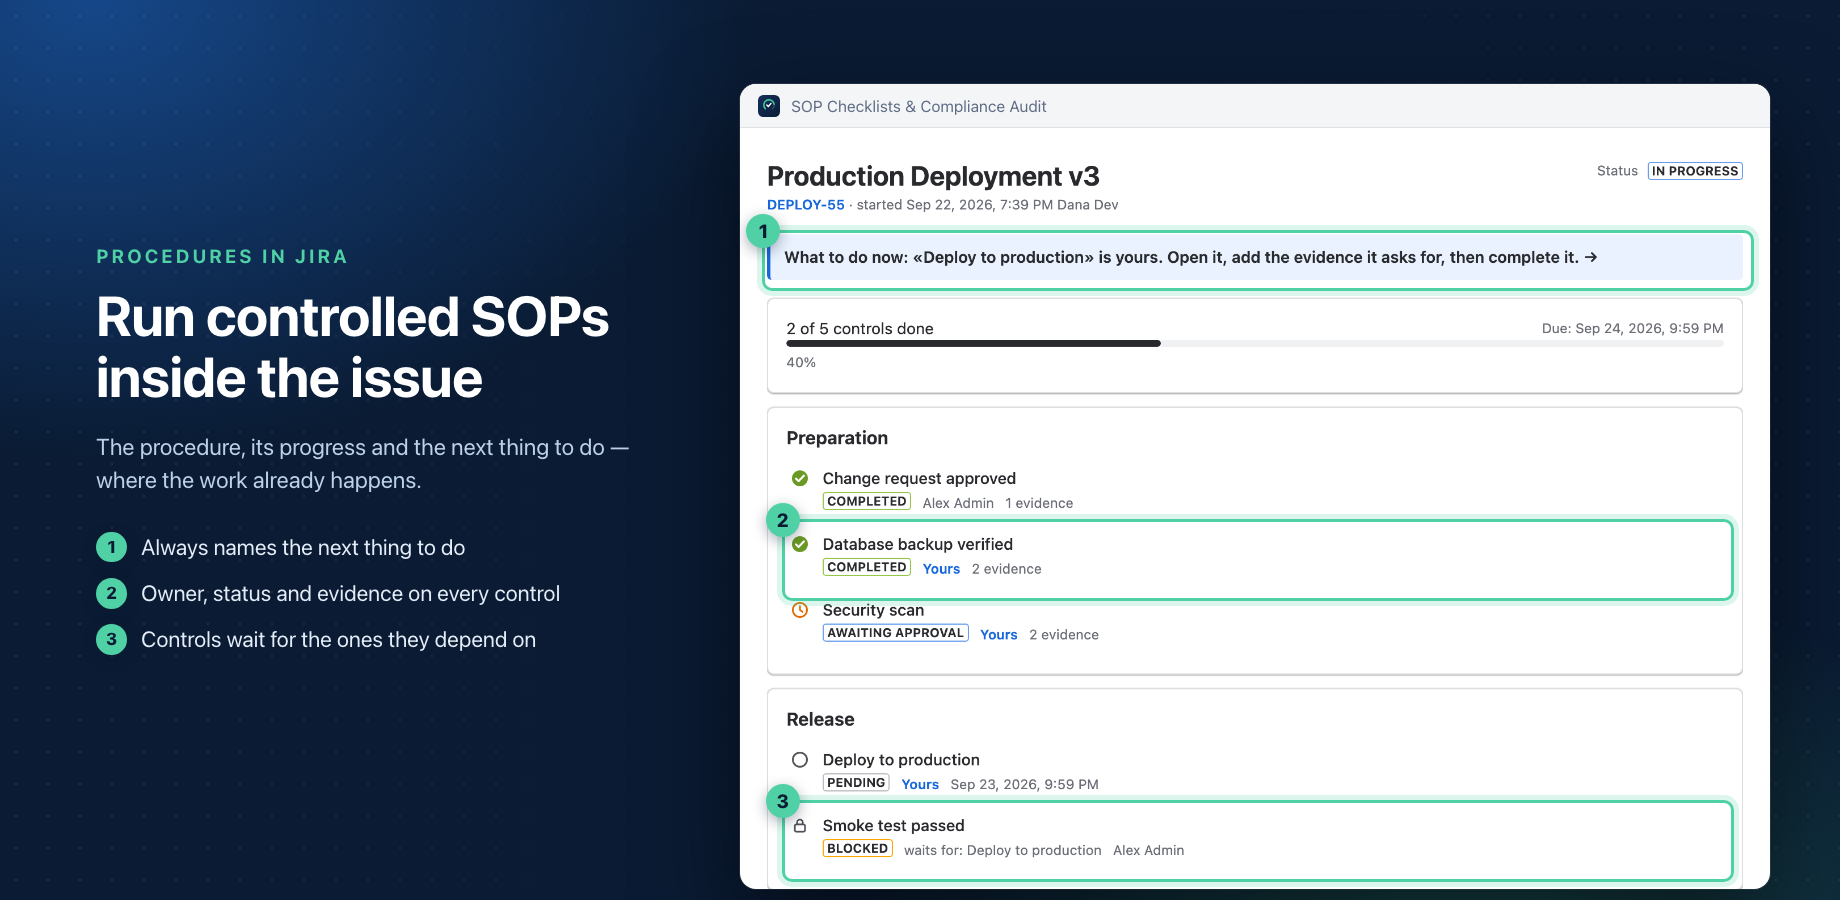Open the Smoke test passed control
Image resolution: width=1840 pixels, height=900 pixels.
coord(893,826)
